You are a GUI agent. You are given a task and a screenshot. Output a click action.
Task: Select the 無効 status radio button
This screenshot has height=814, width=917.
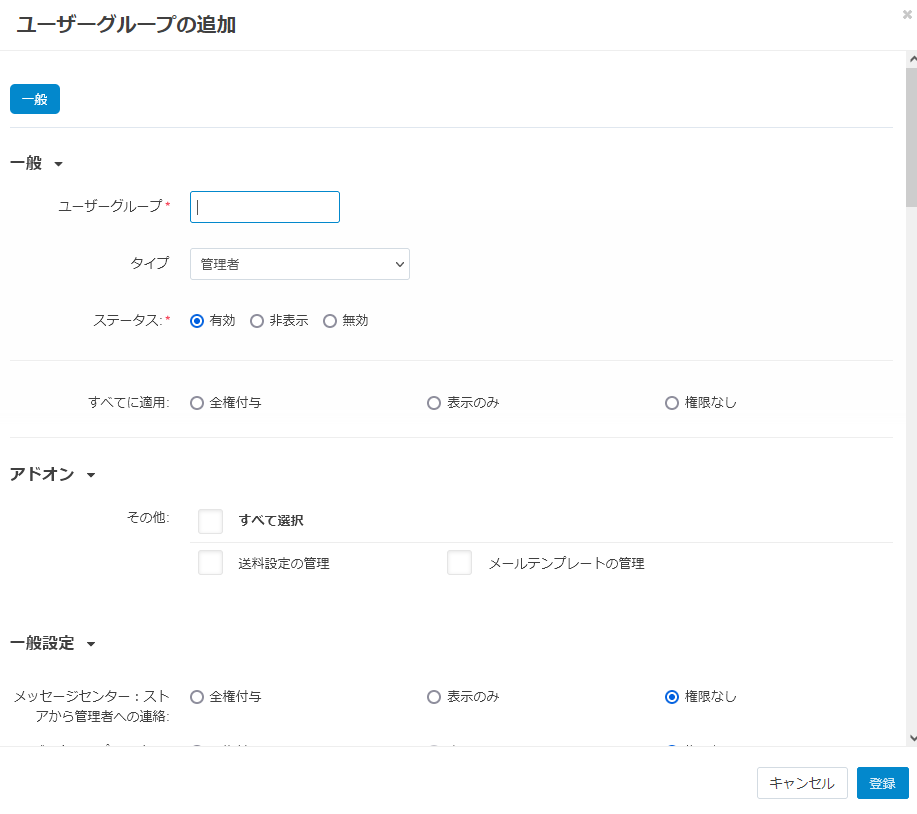(x=330, y=321)
